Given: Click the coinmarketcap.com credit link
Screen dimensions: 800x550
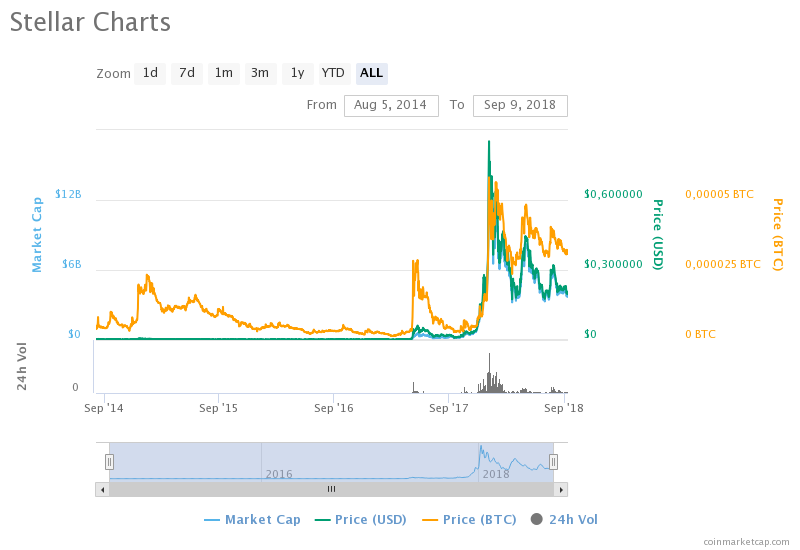Looking at the screenshot, I should pos(746,542).
